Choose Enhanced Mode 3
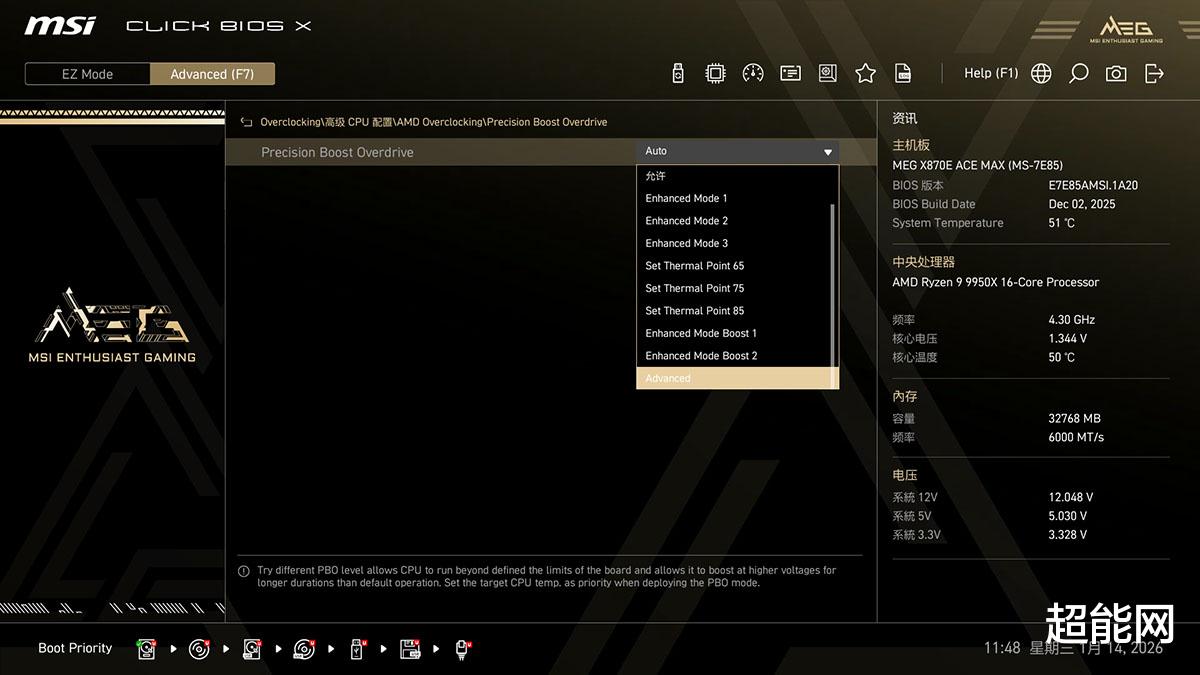This screenshot has width=1200, height=675. [x=735, y=243]
